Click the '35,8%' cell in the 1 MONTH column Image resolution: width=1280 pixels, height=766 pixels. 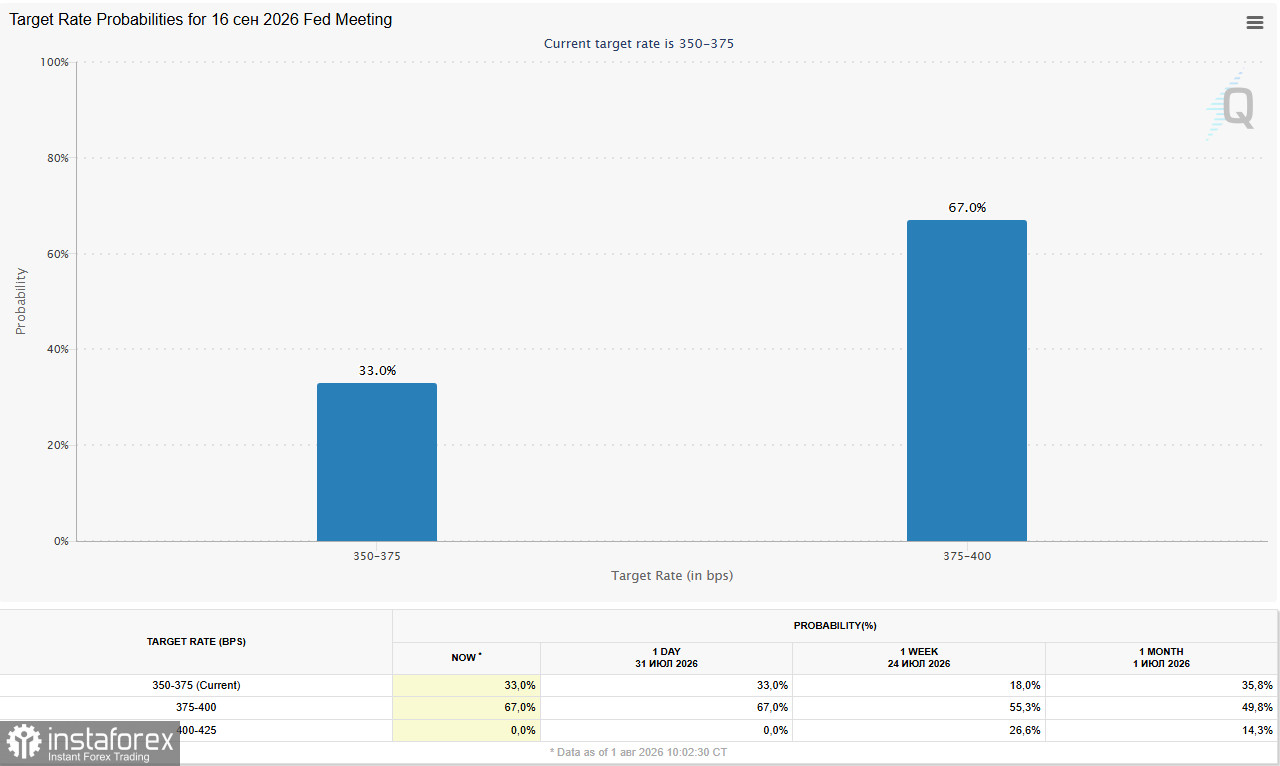click(x=1162, y=686)
